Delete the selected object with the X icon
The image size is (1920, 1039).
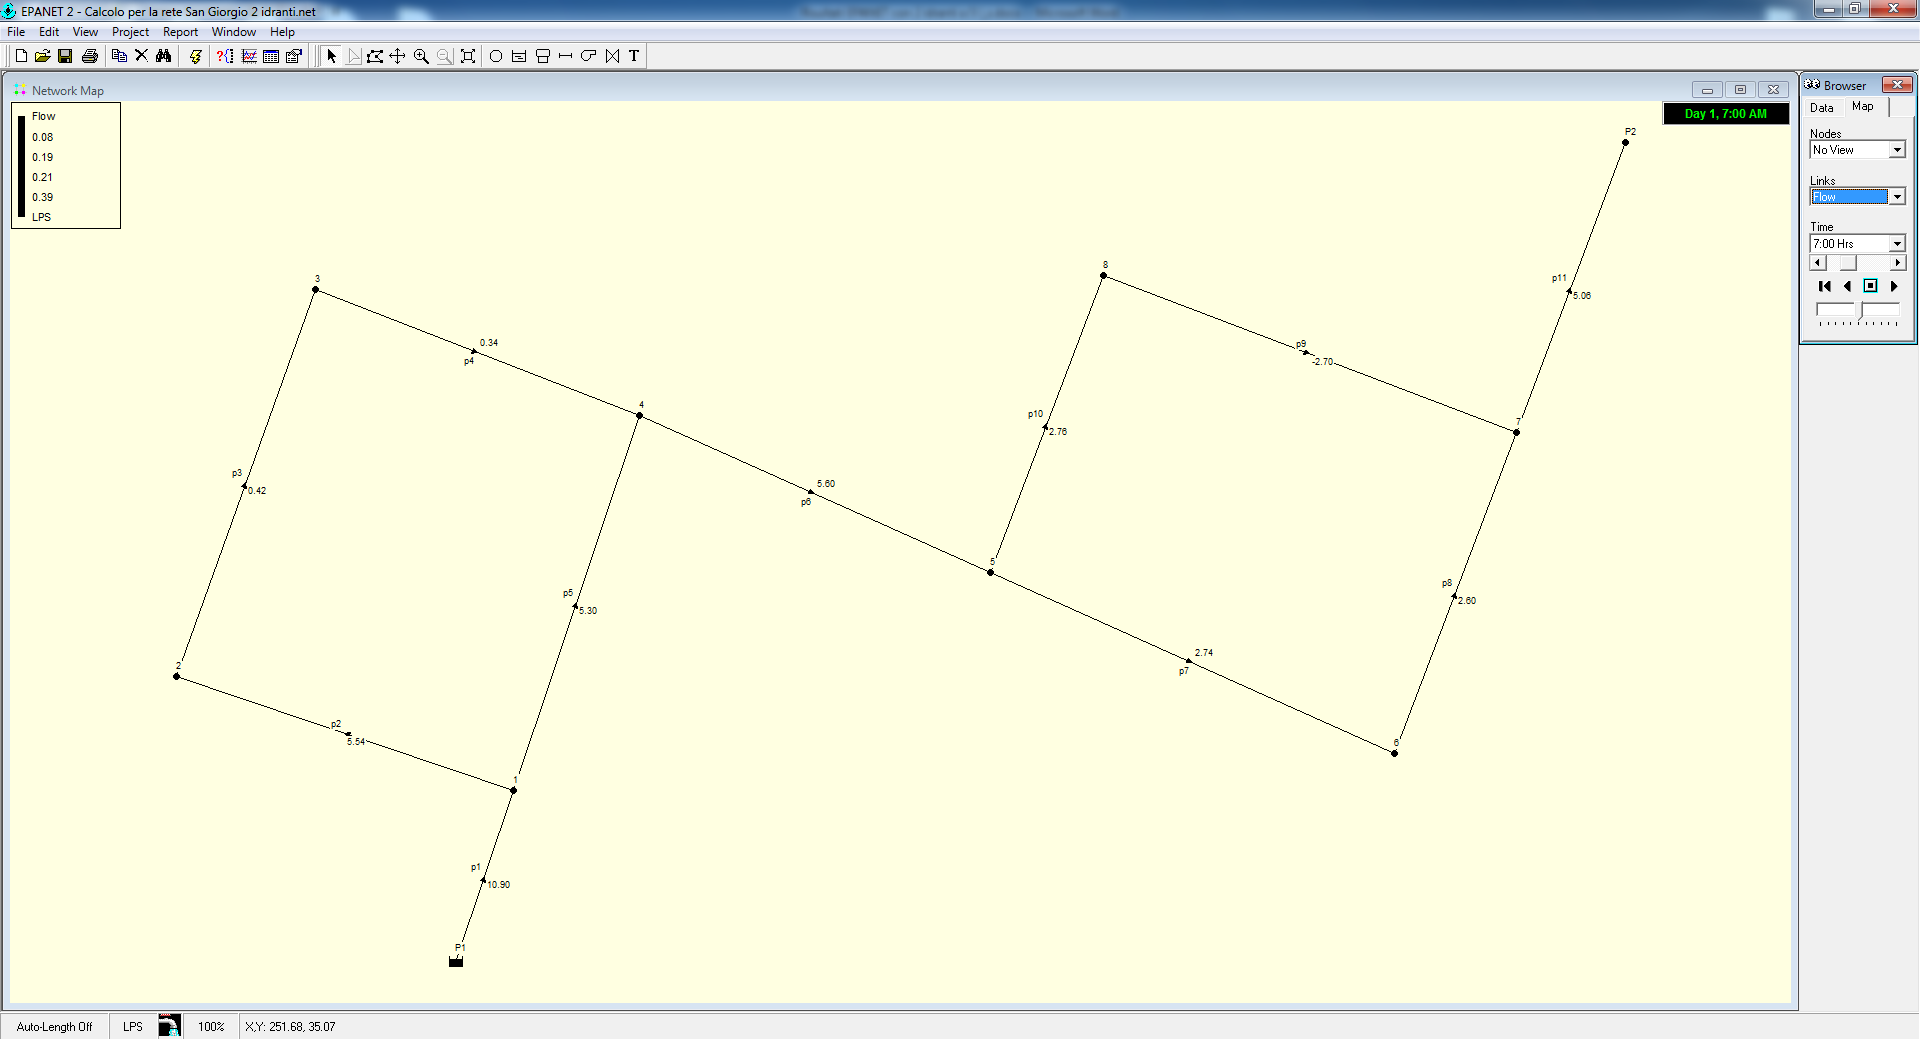tap(141, 56)
